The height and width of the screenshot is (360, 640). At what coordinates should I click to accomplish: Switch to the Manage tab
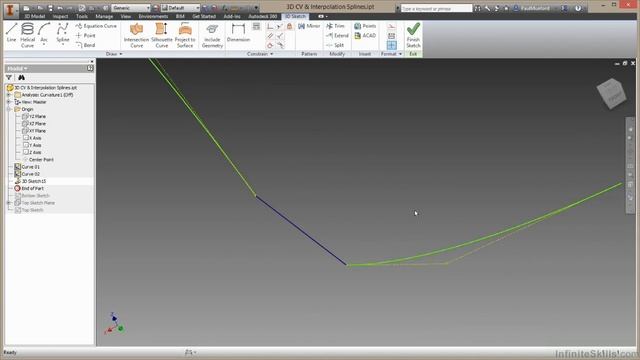point(104,16)
